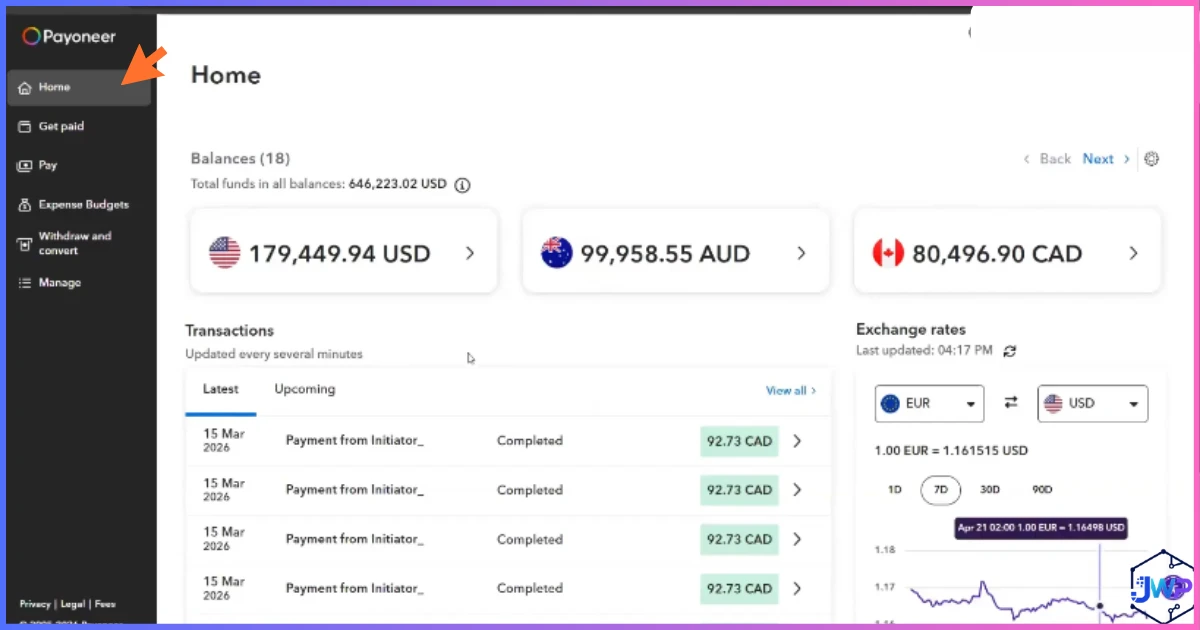Expand the USD balance chevron
The width and height of the screenshot is (1200, 630).
(470, 254)
